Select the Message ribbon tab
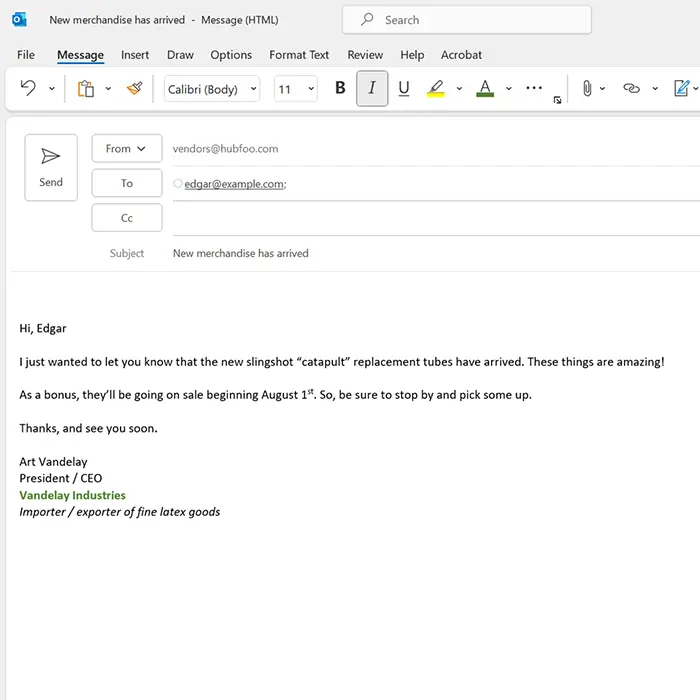 pos(80,55)
